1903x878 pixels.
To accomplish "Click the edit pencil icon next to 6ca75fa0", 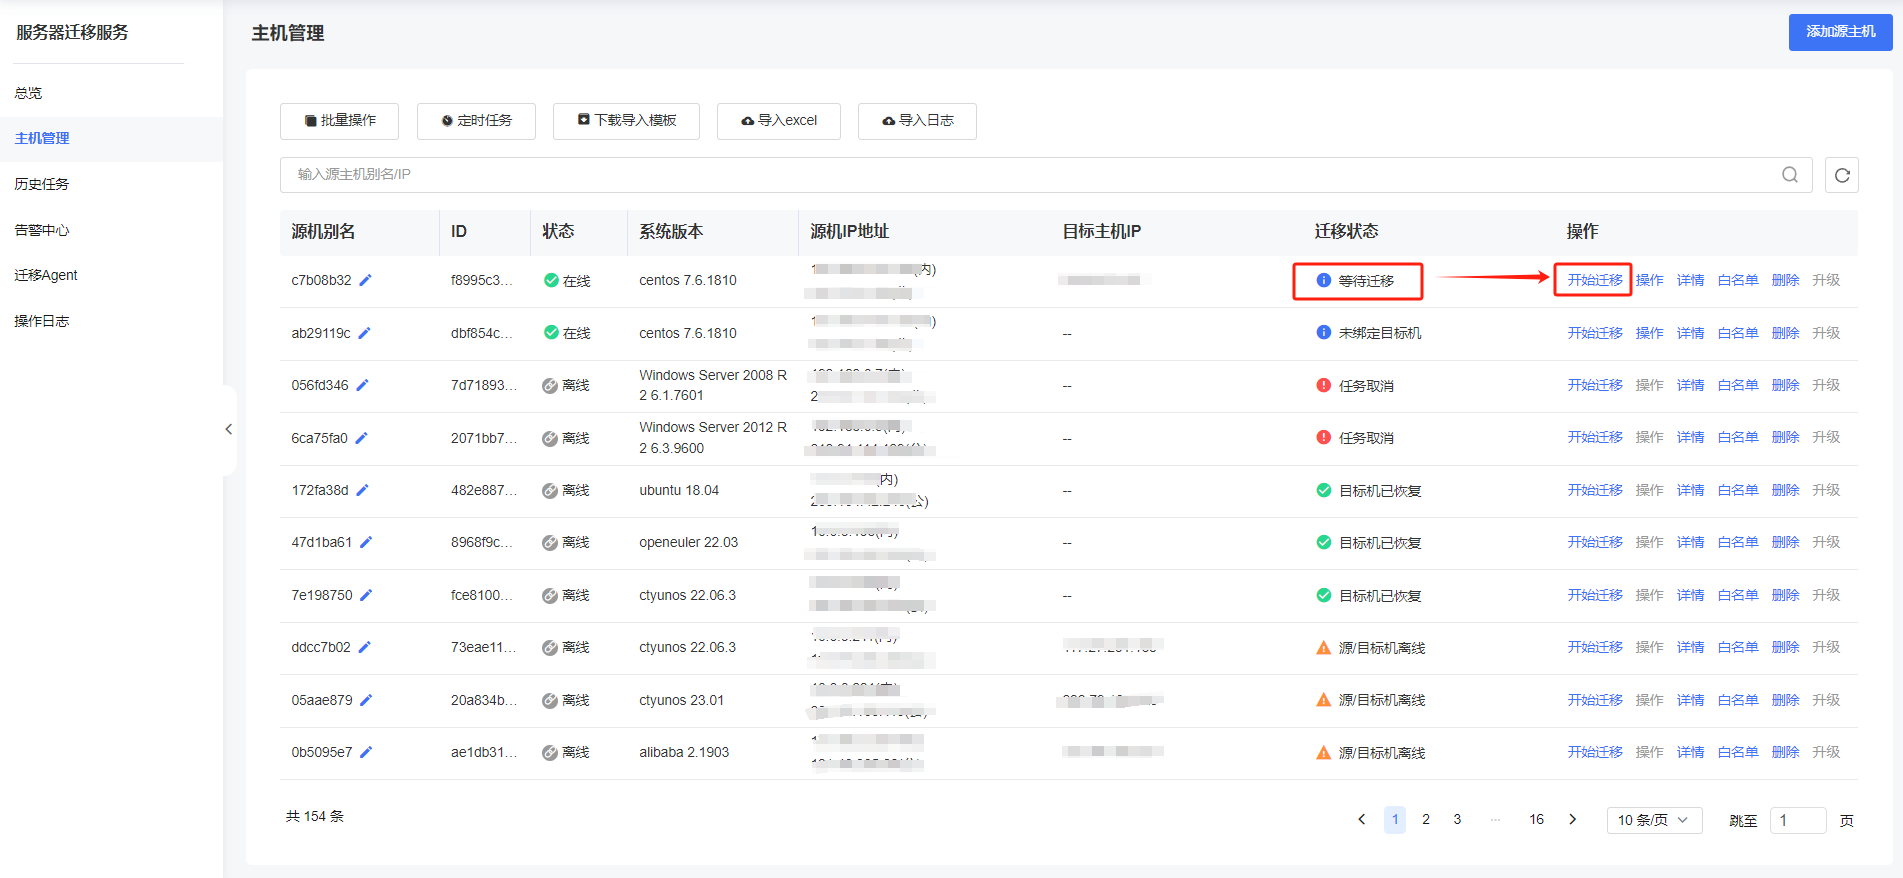I will point(362,438).
